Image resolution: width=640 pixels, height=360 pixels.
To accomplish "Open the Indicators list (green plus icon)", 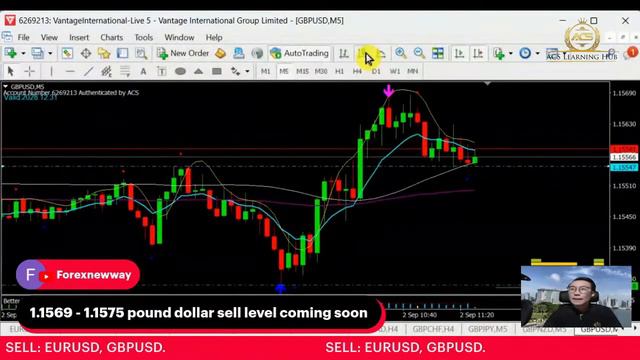I will point(499,53).
